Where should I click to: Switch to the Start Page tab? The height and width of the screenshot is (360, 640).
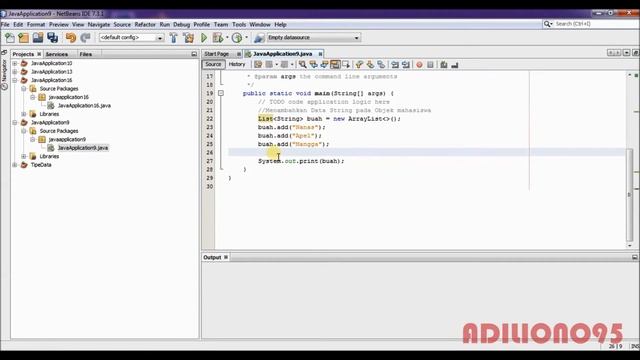pyautogui.click(x=216, y=54)
